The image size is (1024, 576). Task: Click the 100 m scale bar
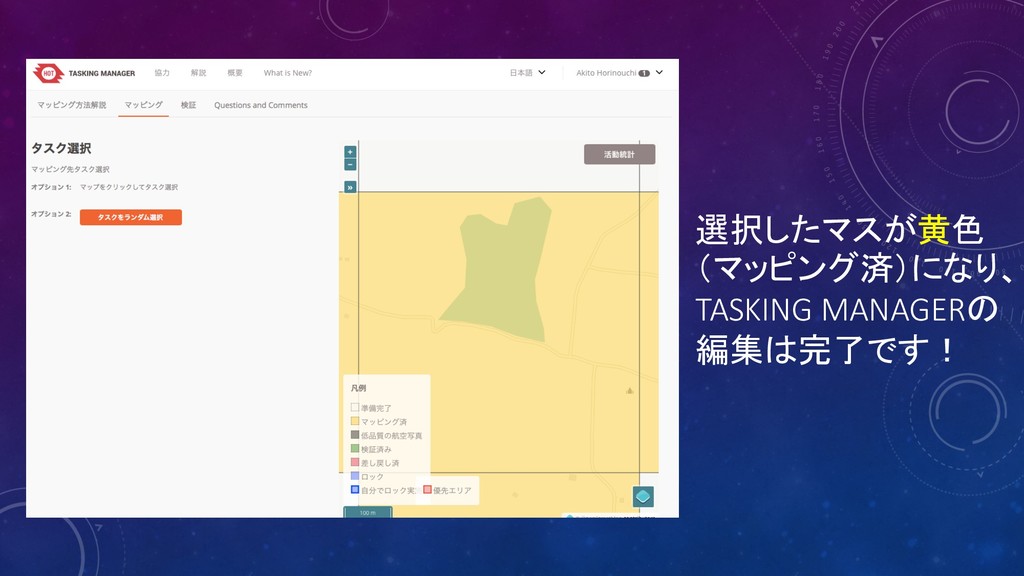(x=368, y=512)
